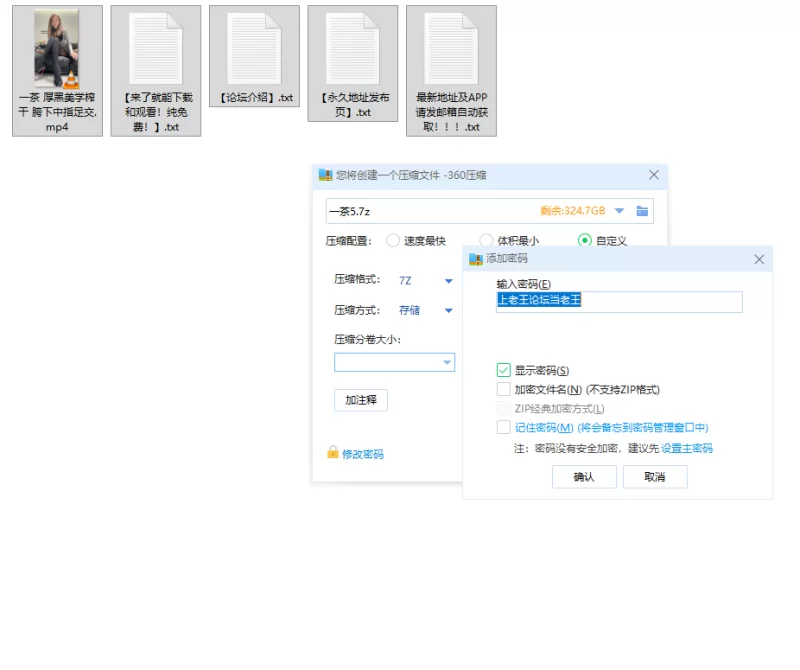The height and width of the screenshot is (670, 800).
Task: Select the 【论坛介绍】.txt file icon
Action: pyautogui.click(x=254, y=48)
